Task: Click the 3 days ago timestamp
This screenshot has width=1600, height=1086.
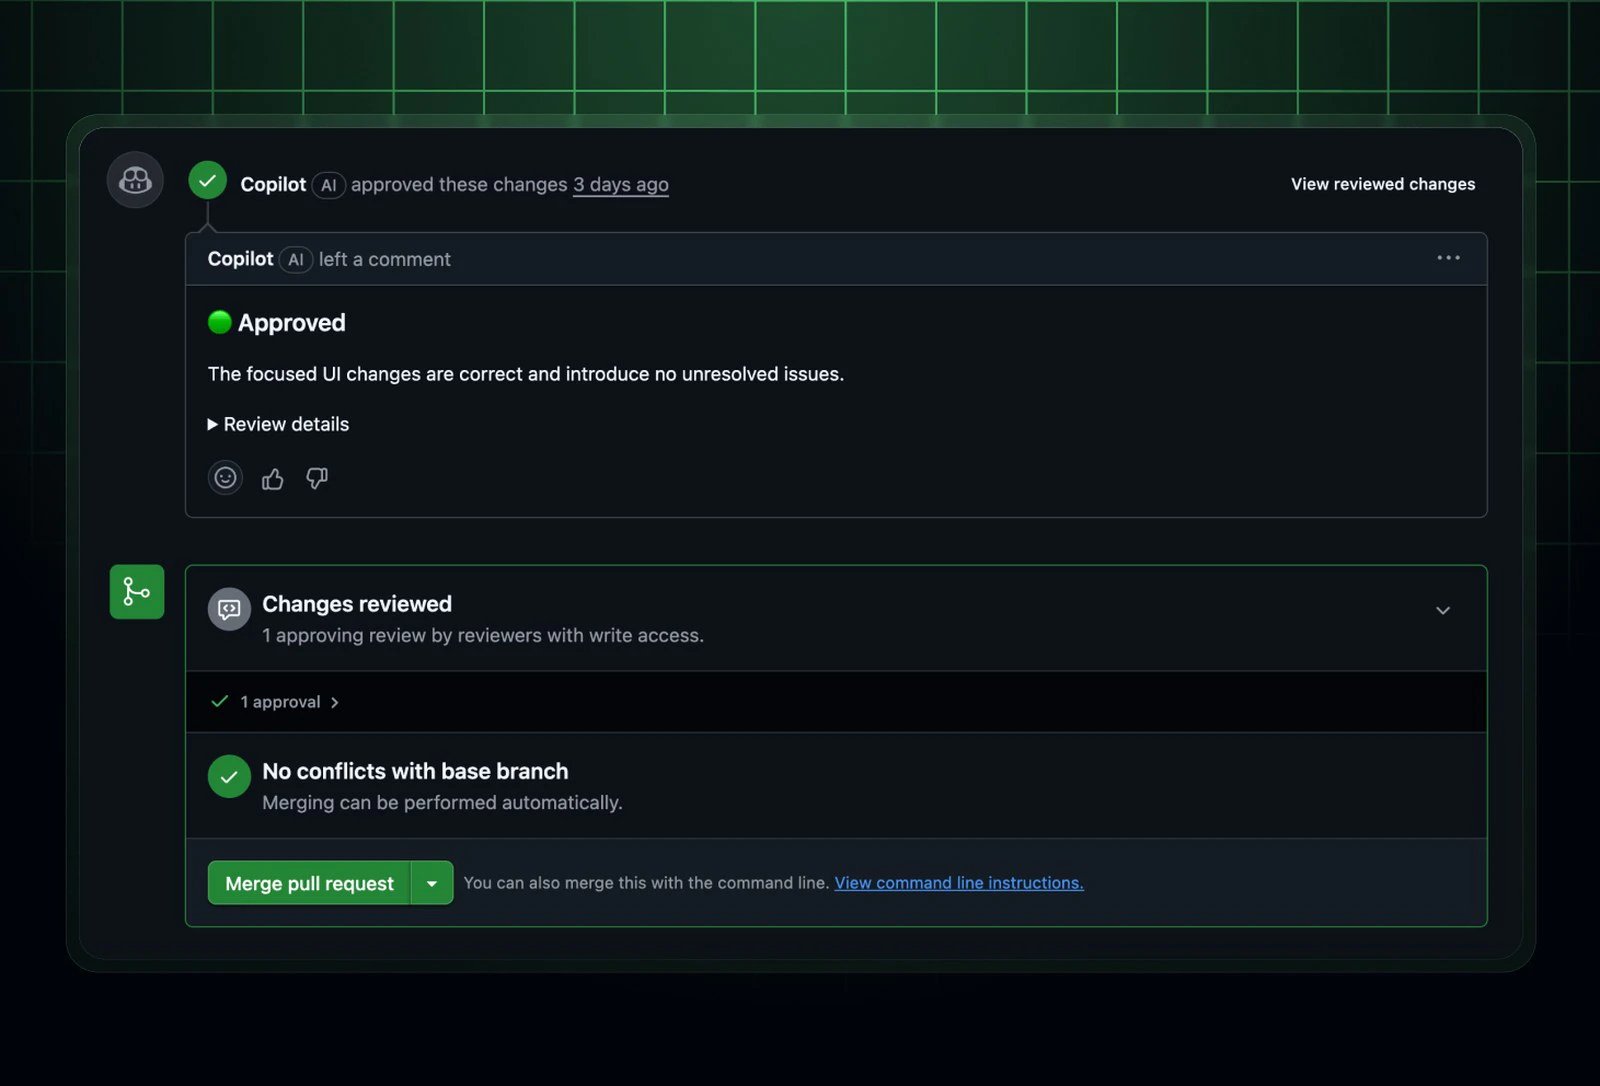Action: tap(620, 185)
